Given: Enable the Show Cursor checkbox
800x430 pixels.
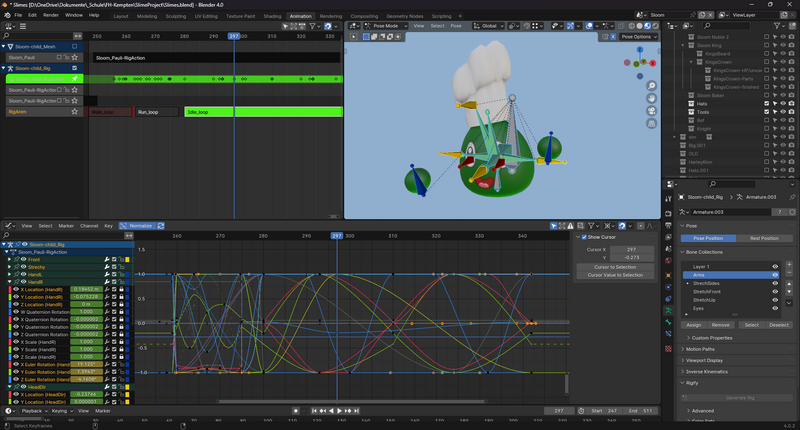Looking at the screenshot, I should pos(584,237).
